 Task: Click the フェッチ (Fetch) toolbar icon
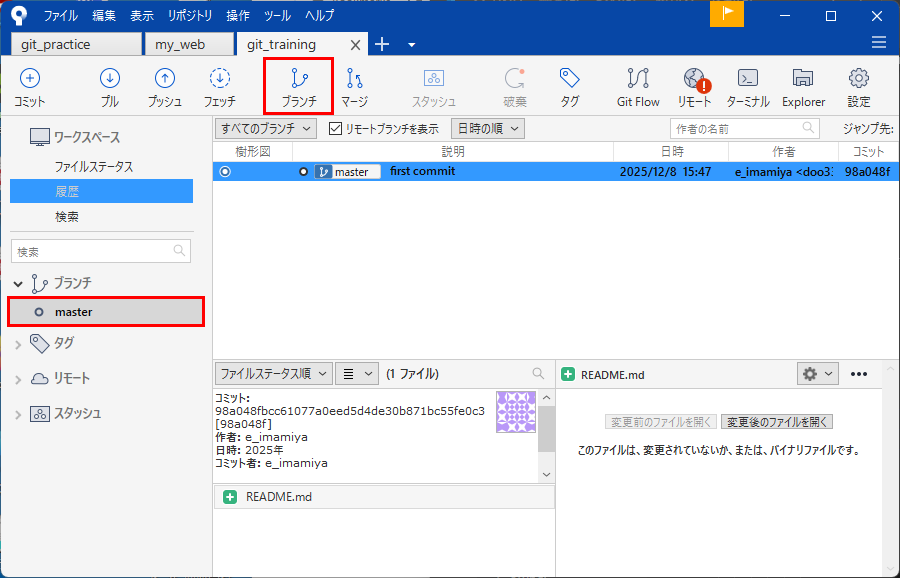pos(220,87)
